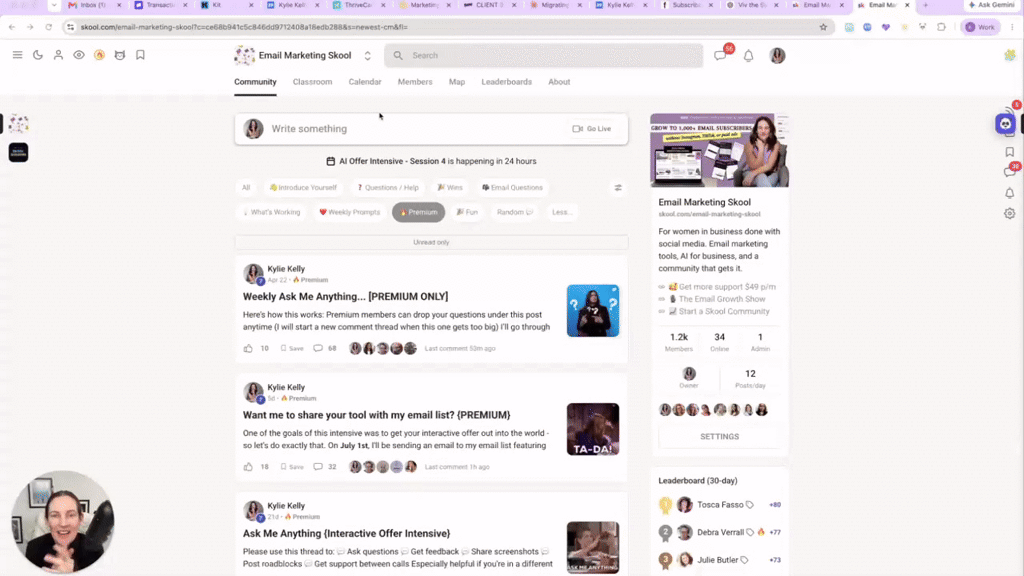Open the hamburger menu icon
Image resolution: width=1024 pixels, height=576 pixels.
pos(18,55)
